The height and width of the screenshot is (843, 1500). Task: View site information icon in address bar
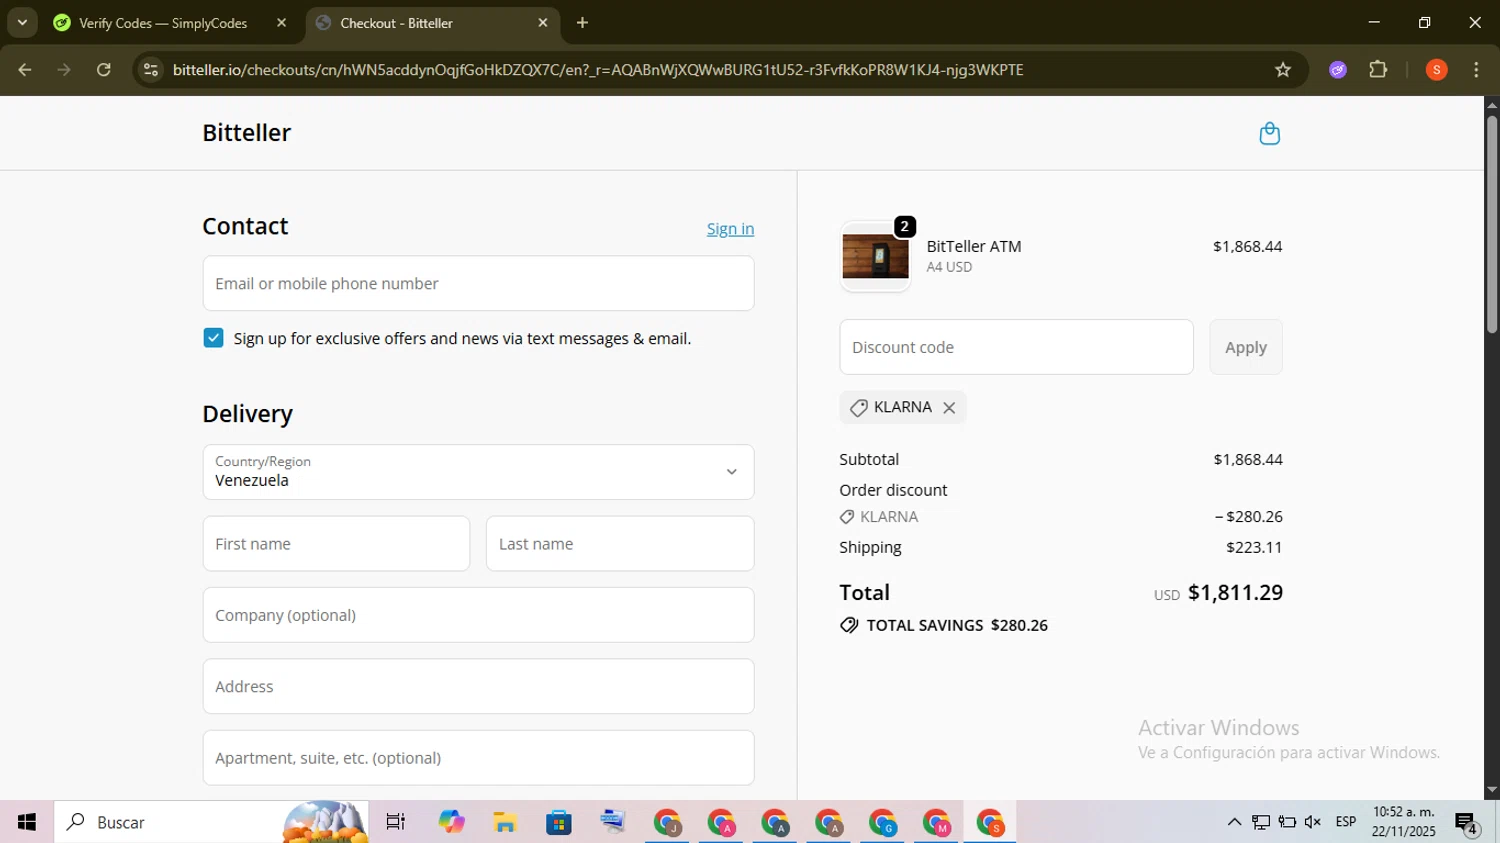[x=151, y=70]
